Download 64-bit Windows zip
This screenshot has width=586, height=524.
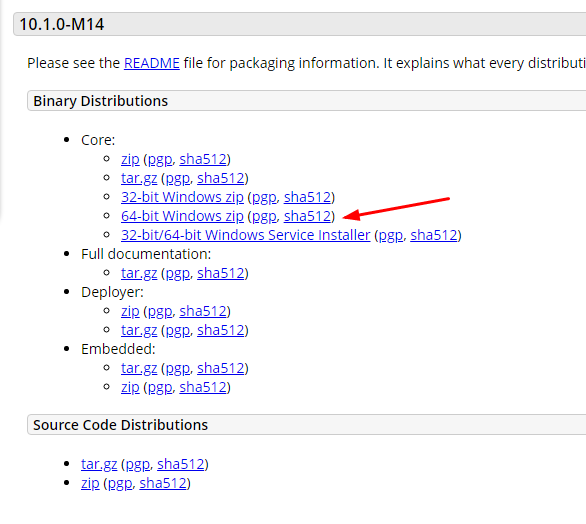(182, 216)
